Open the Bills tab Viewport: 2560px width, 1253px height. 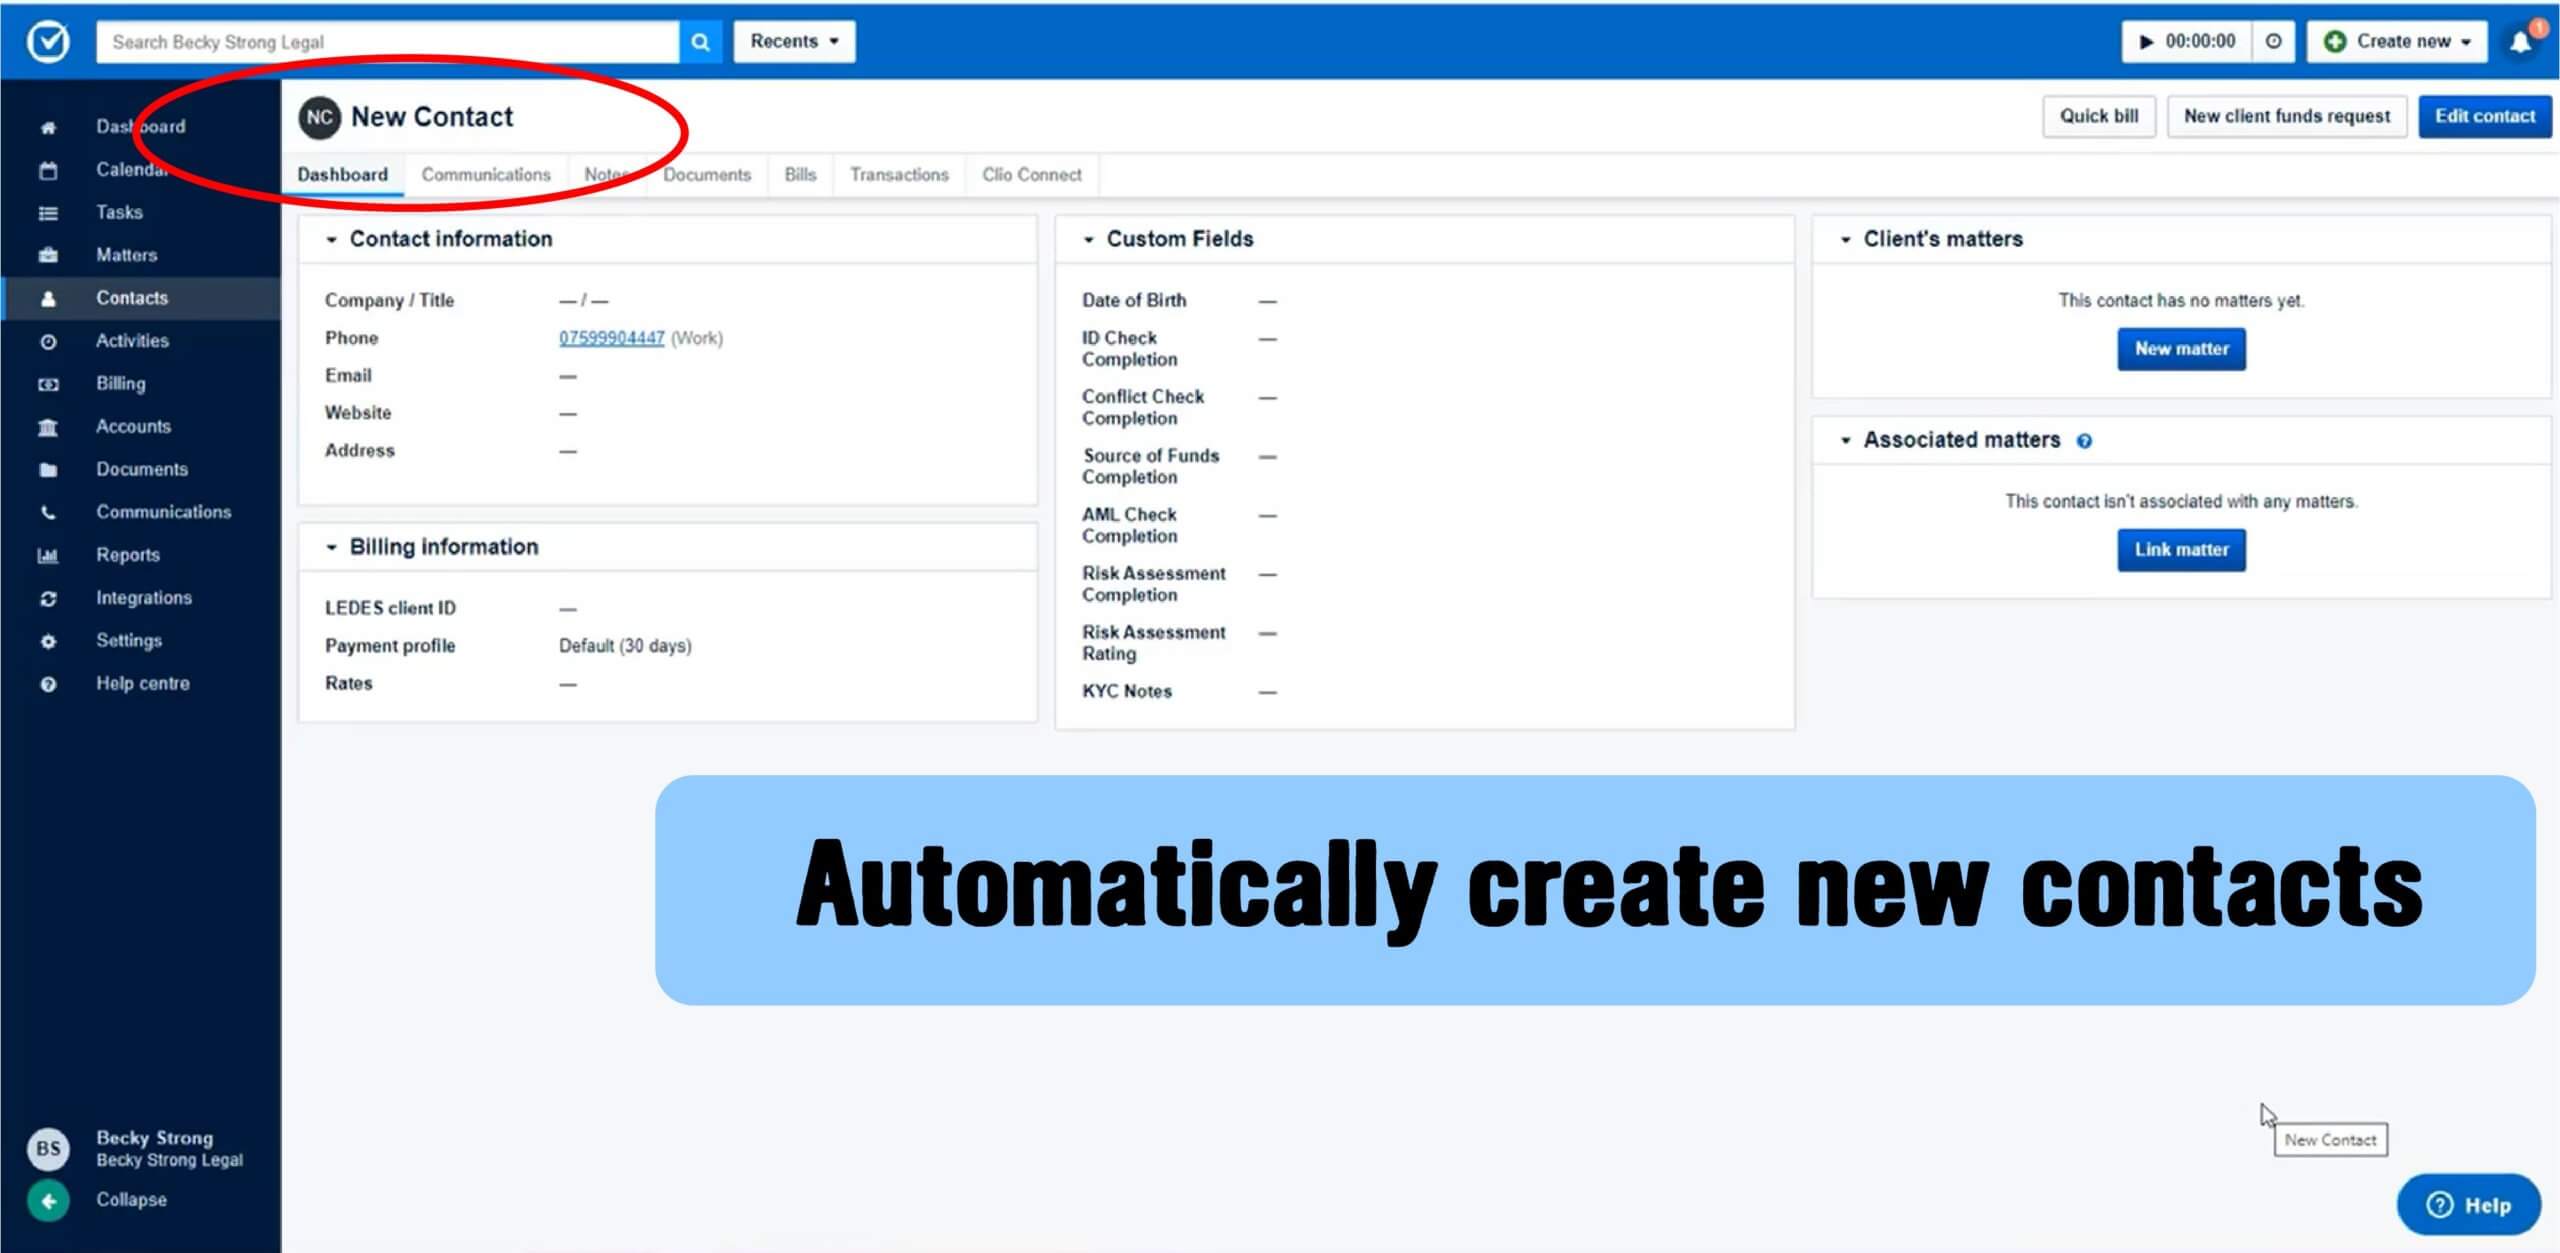pos(800,175)
